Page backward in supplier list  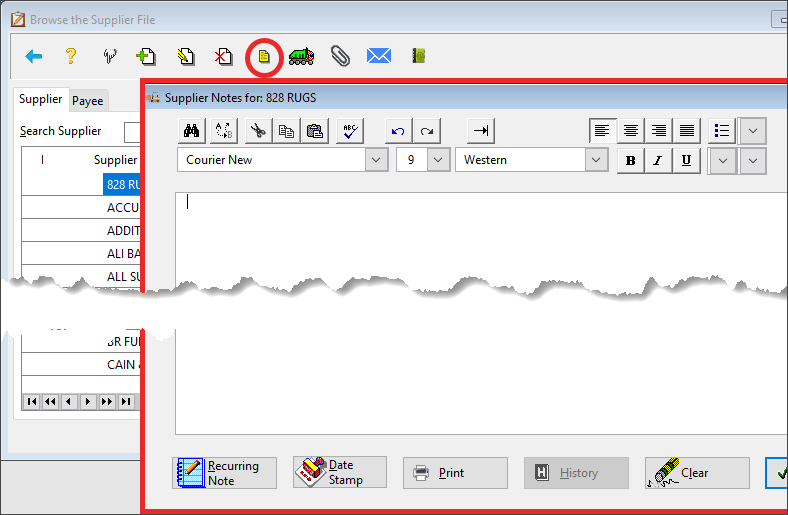pos(50,401)
